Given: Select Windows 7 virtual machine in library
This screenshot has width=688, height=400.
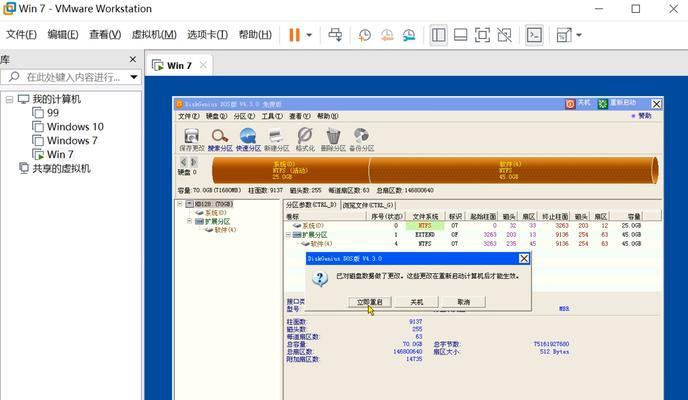Looking at the screenshot, I should tap(65, 140).
